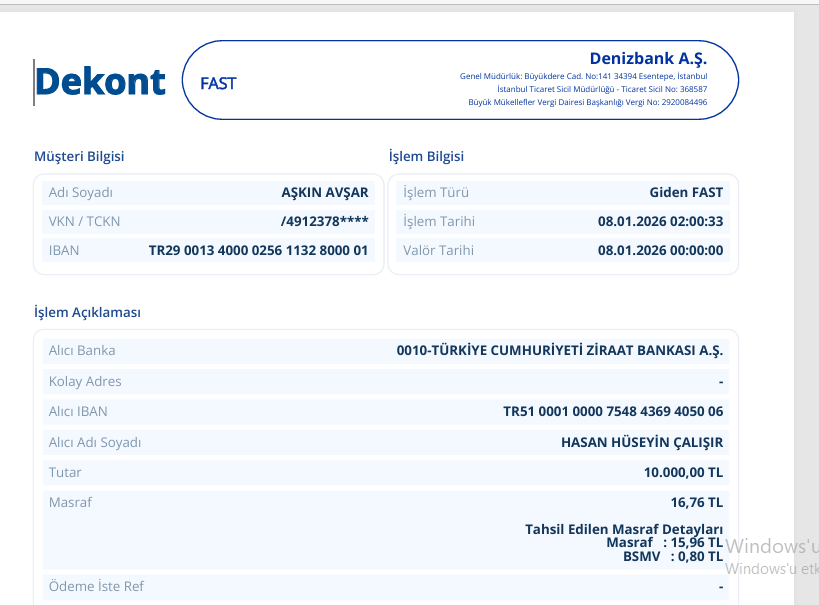
Task: Select IBAN TR29 0013 4000 0256 1132 8000 01
Action: click(259, 251)
